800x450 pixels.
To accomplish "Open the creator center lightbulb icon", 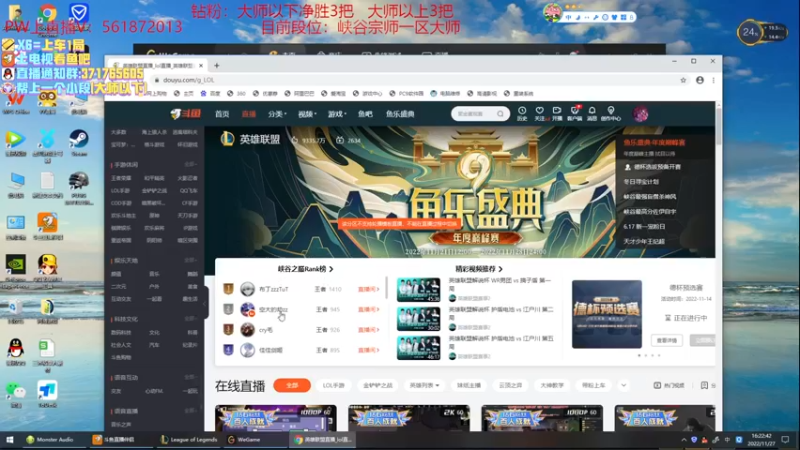I will (x=611, y=111).
